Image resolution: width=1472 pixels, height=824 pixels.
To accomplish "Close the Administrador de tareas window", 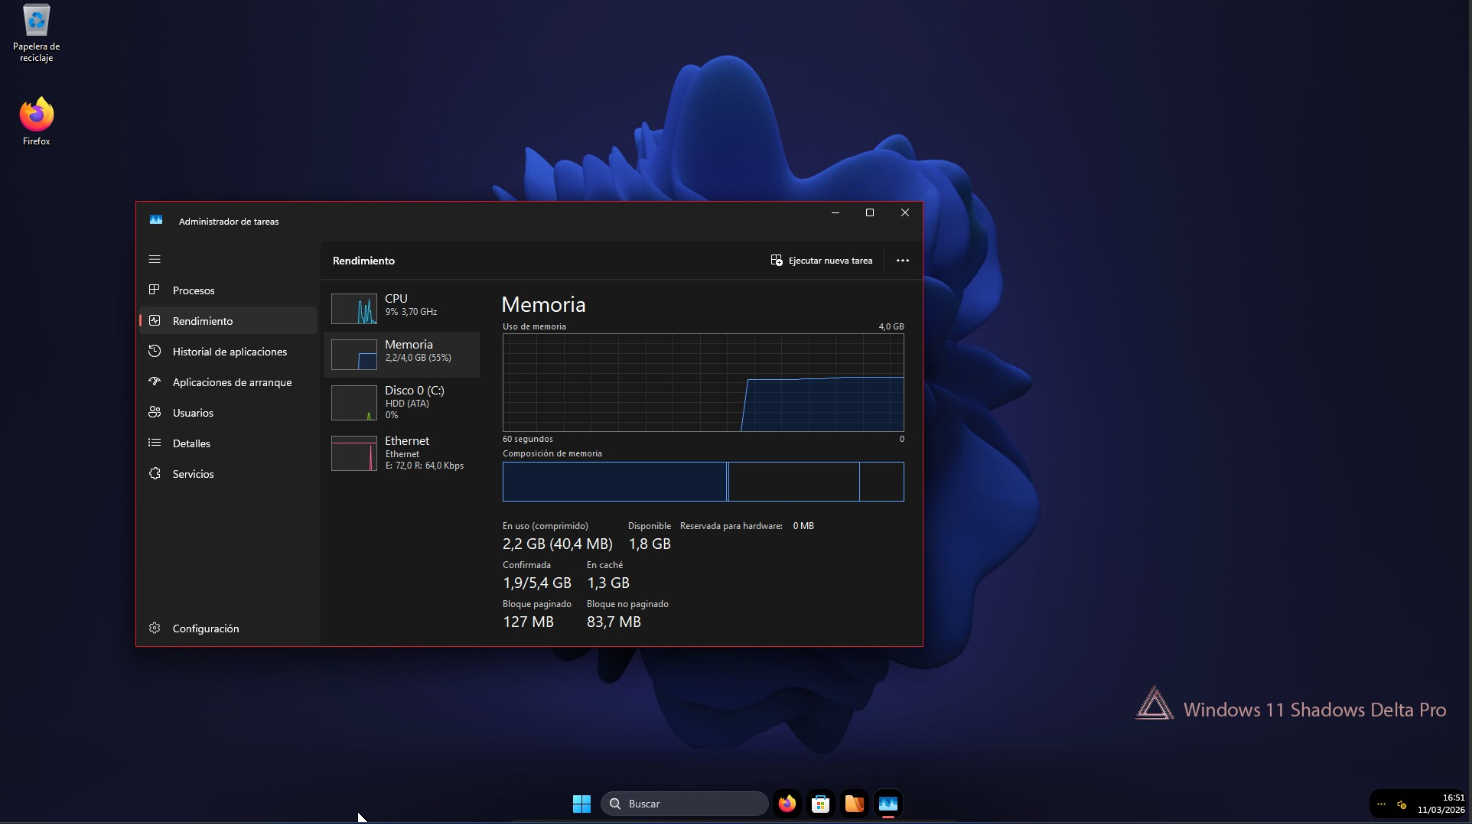I will click(x=905, y=213).
